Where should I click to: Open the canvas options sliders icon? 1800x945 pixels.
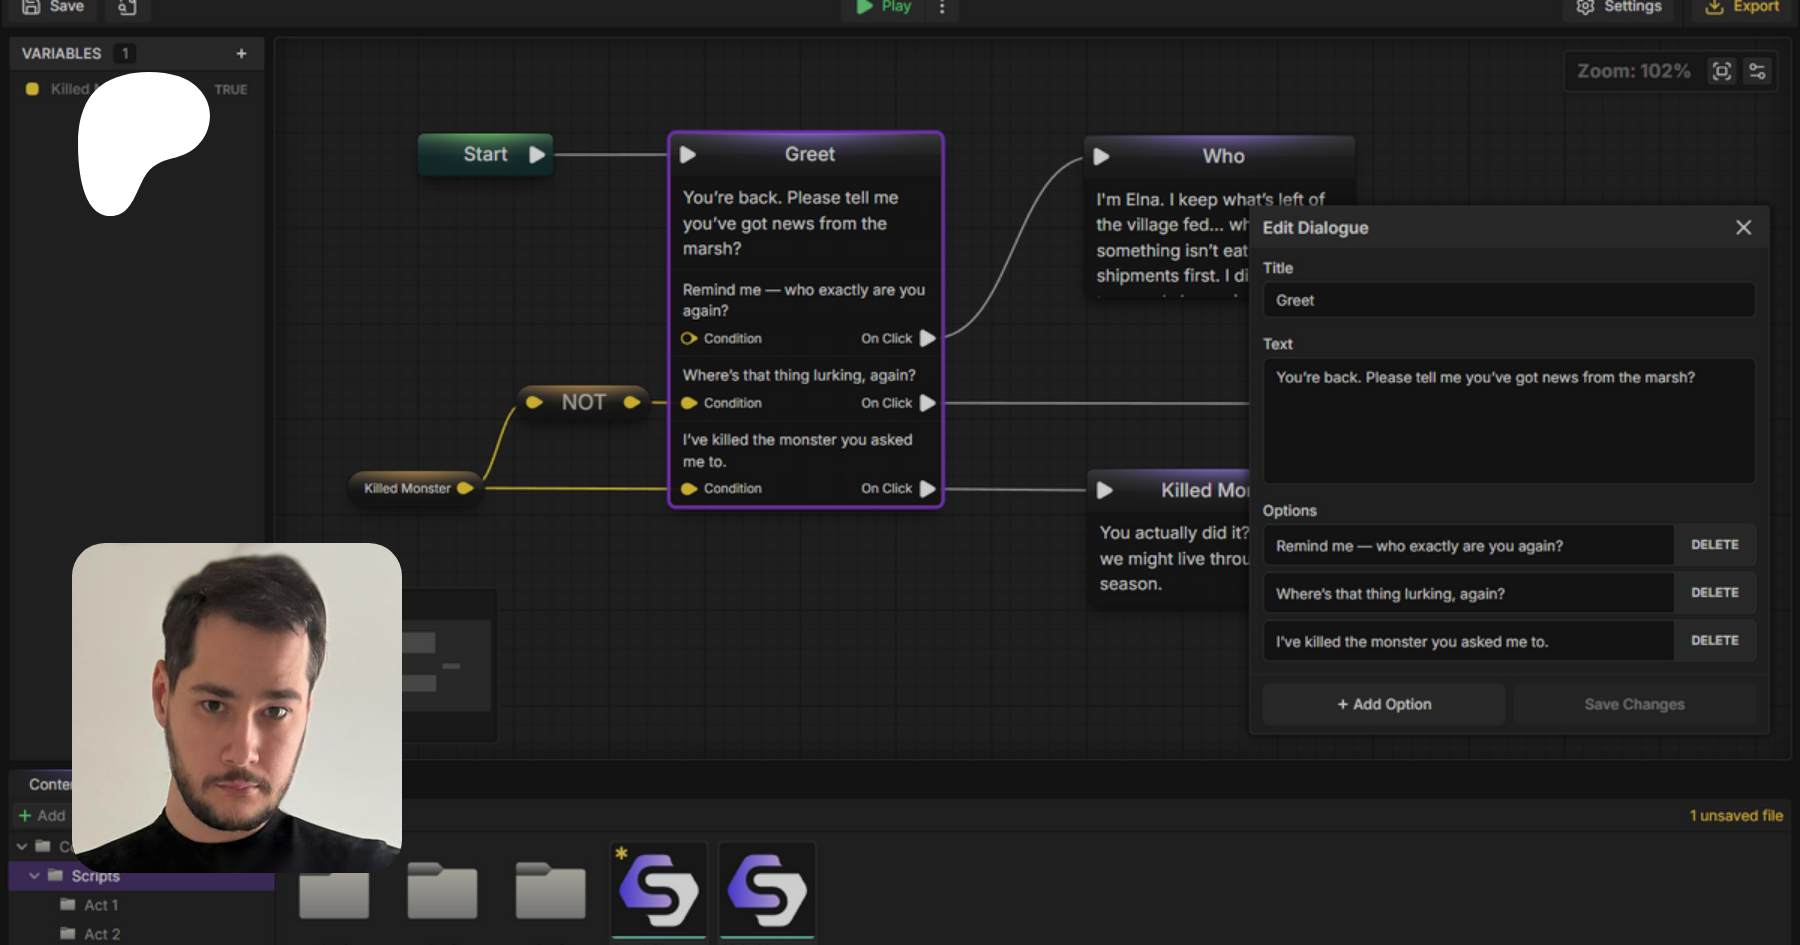pos(1757,71)
